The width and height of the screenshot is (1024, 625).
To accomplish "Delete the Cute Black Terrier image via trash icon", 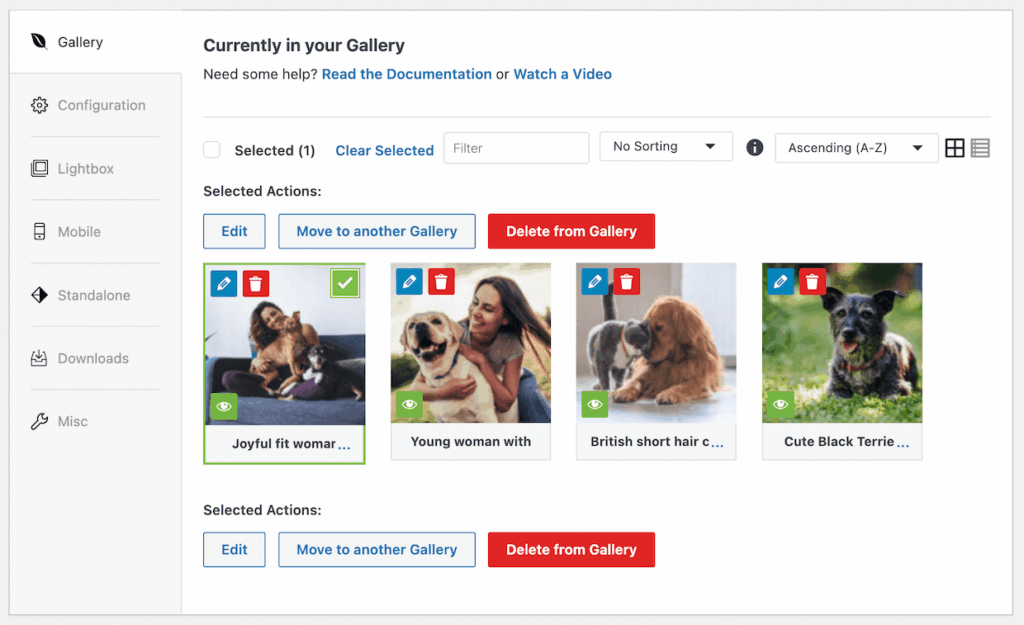I will (812, 281).
